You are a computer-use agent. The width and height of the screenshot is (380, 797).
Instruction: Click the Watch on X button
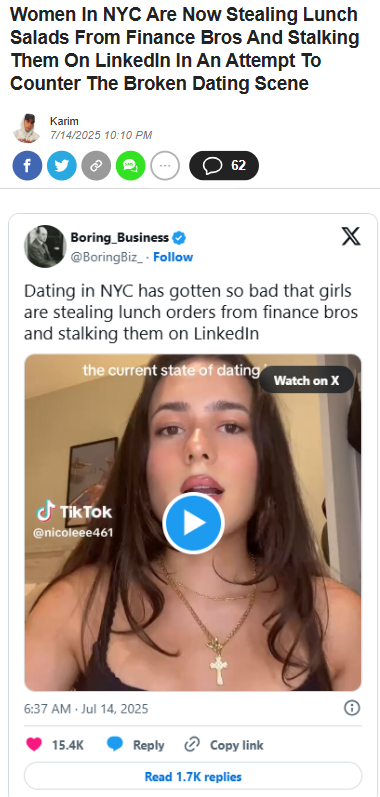point(306,380)
